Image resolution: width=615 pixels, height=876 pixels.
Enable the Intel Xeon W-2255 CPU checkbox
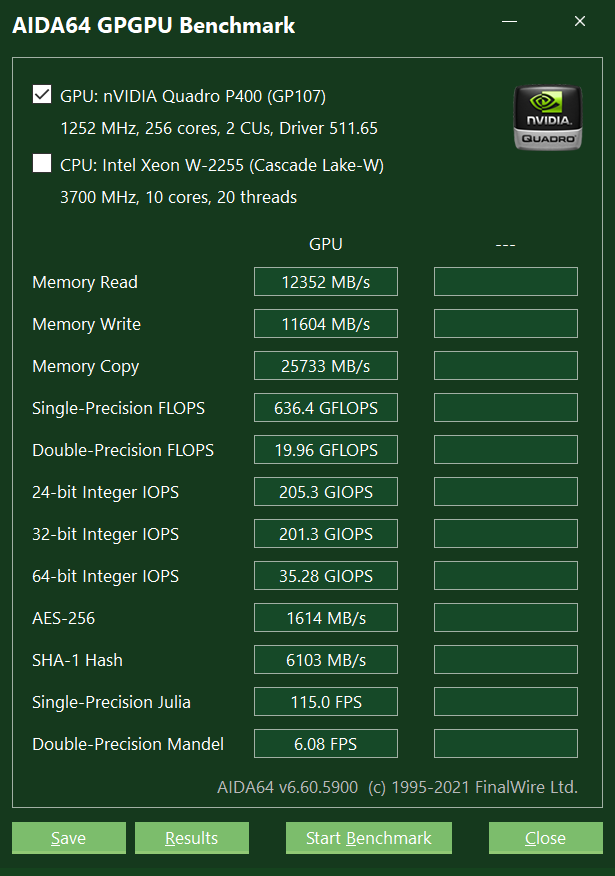(x=42, y=163)
